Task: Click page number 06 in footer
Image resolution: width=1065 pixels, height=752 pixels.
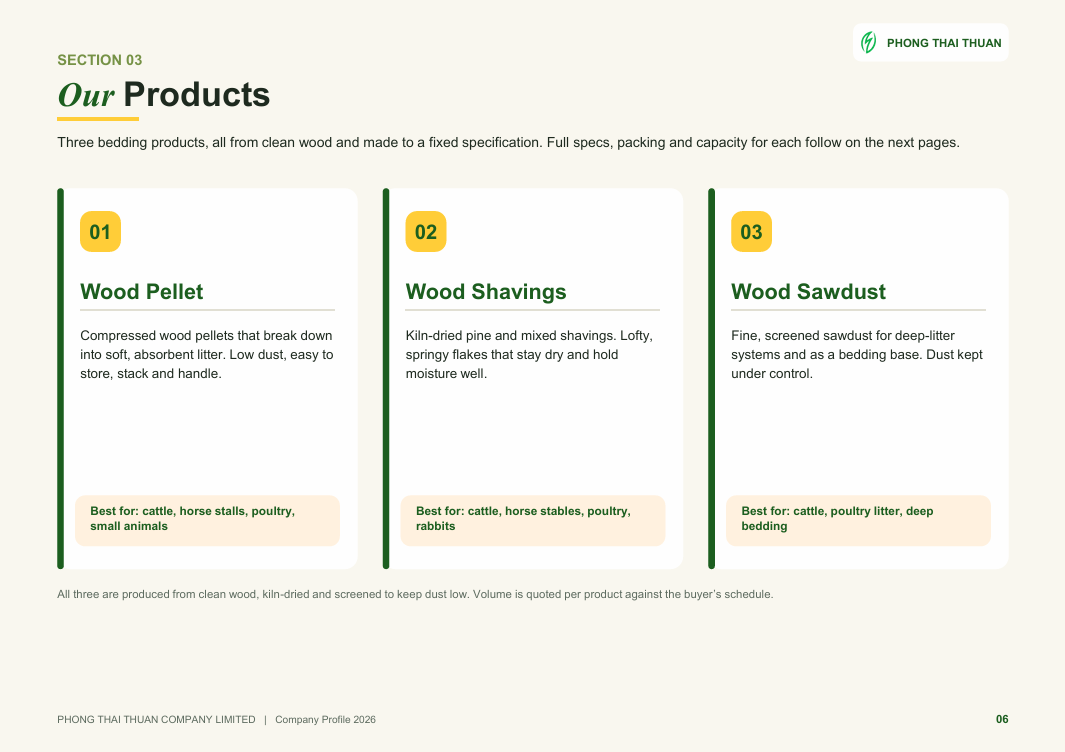Action: (x=1002, y=719)
